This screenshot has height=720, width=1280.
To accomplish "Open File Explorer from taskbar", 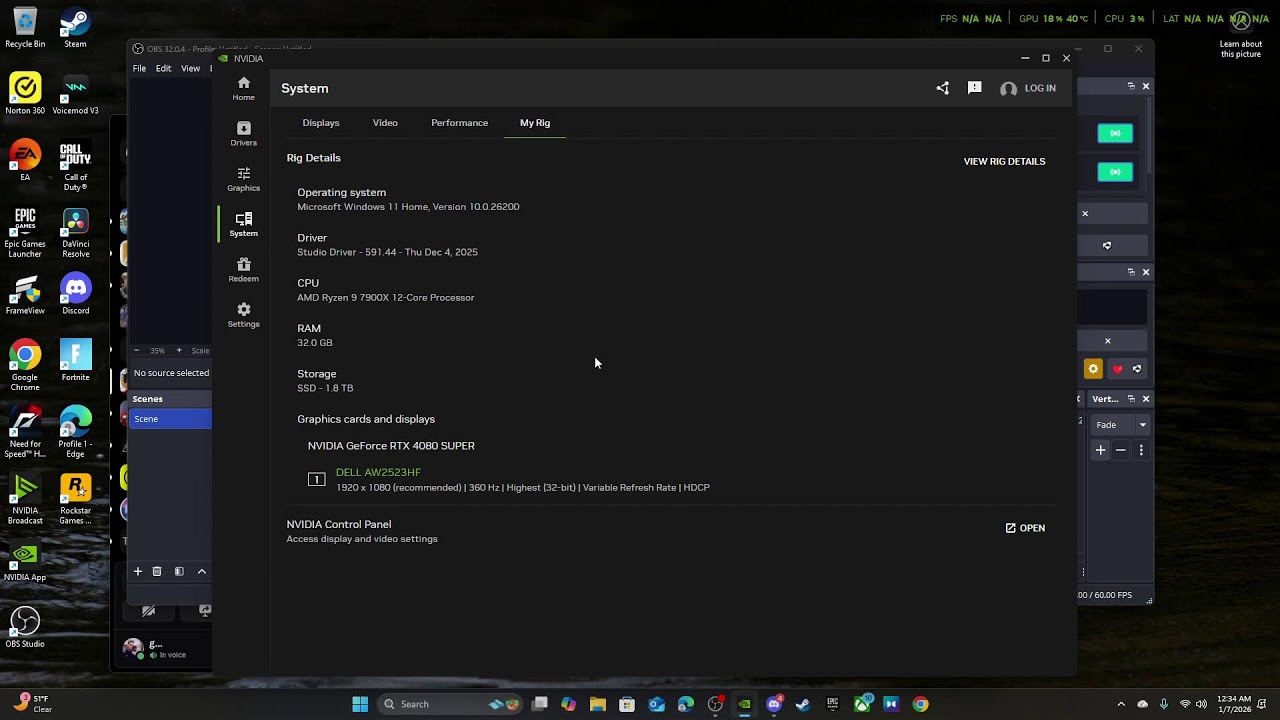I will pyautogui.click(x=598, y=704).
